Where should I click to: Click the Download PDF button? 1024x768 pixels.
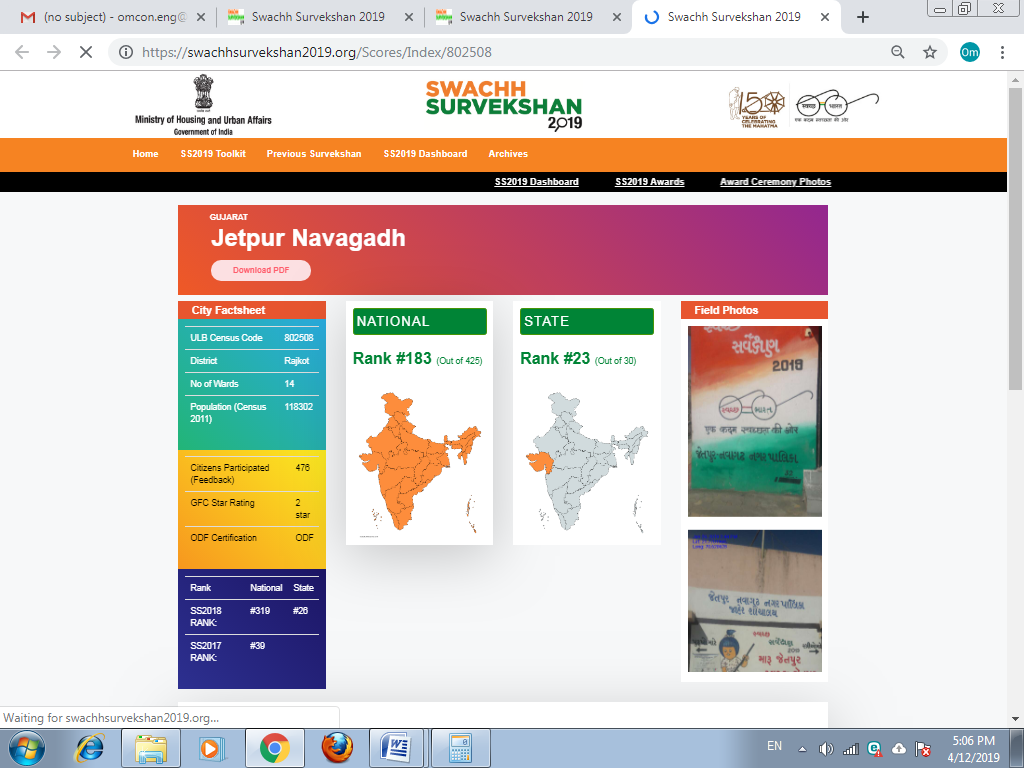pyautogui.click(x=260, y=270)
